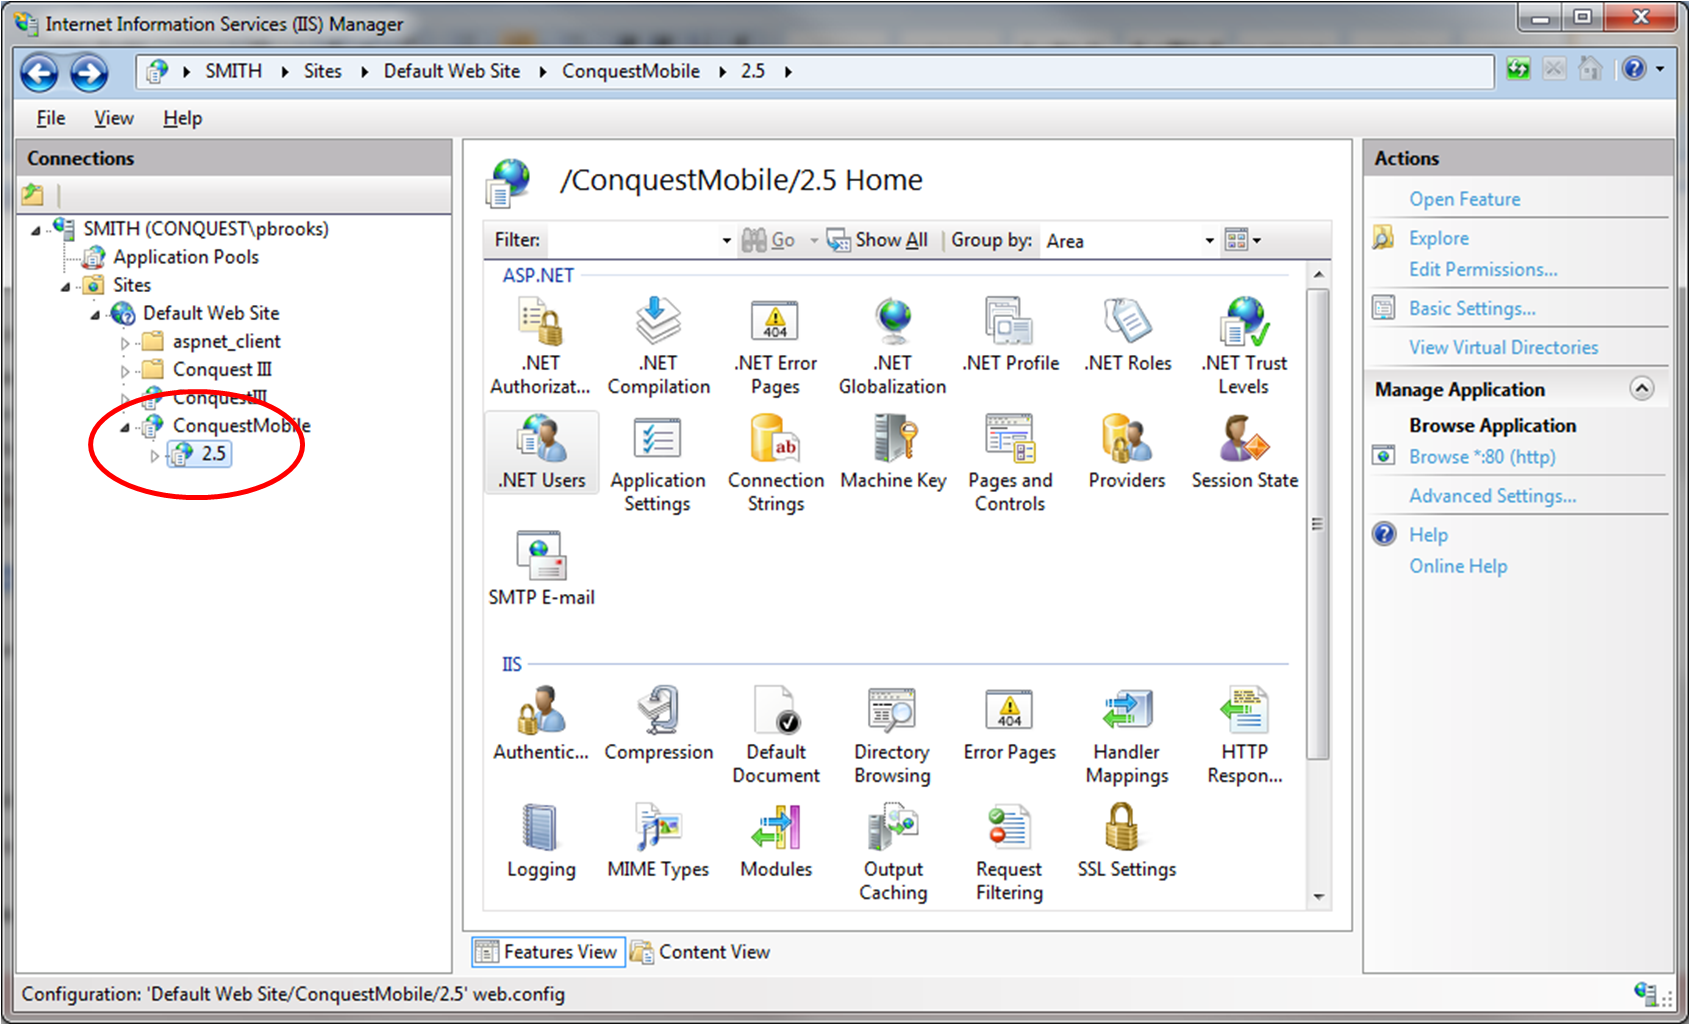The image size is (1690, 1025).
Task: Click Browse *:80 (http) link
Action: 1482,456
